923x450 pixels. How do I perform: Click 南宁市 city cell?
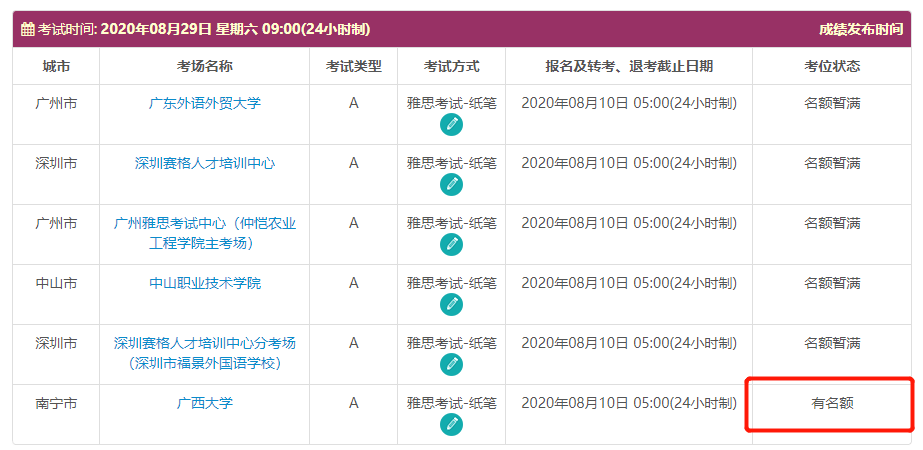(56, 403)
